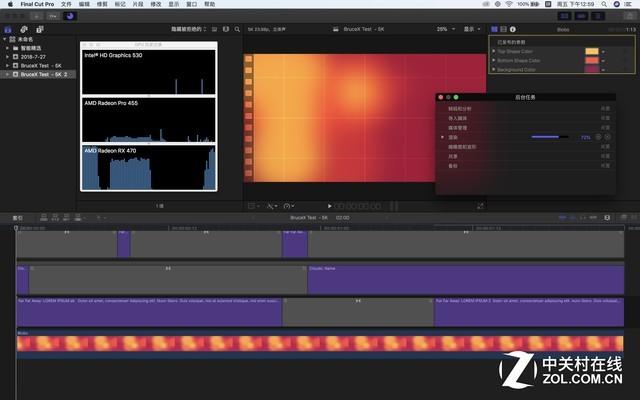Click the Import Media arrow button
640x400 pixels.
[37, 16]
